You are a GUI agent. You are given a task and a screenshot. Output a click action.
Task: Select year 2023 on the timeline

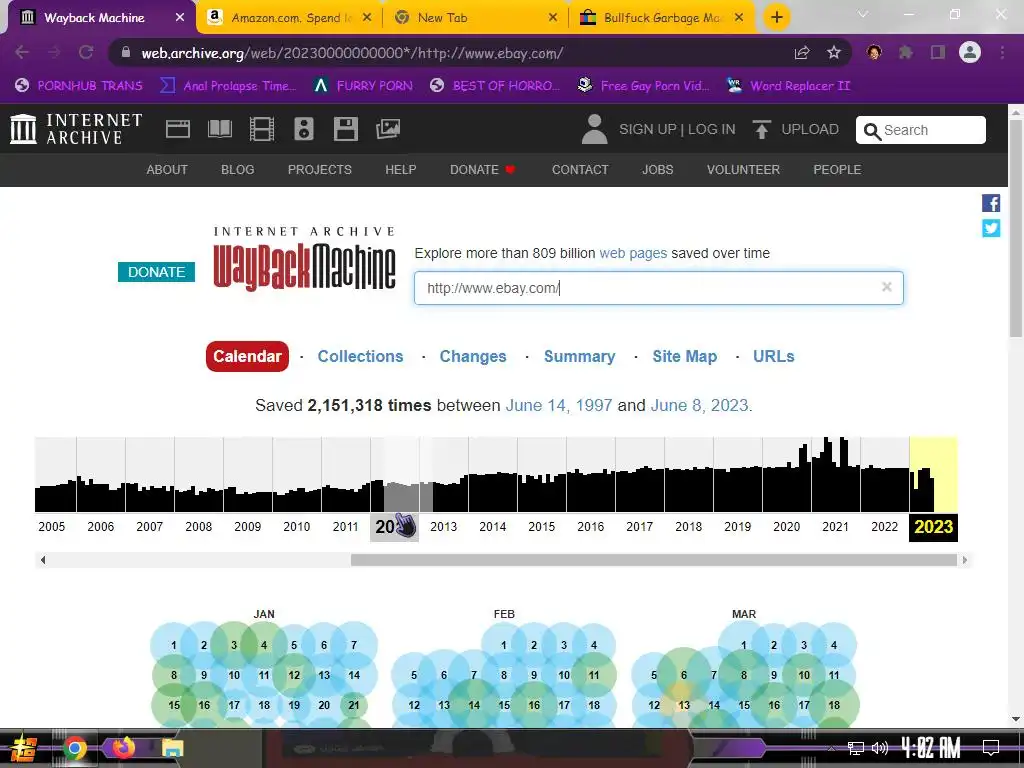(933, 526)
